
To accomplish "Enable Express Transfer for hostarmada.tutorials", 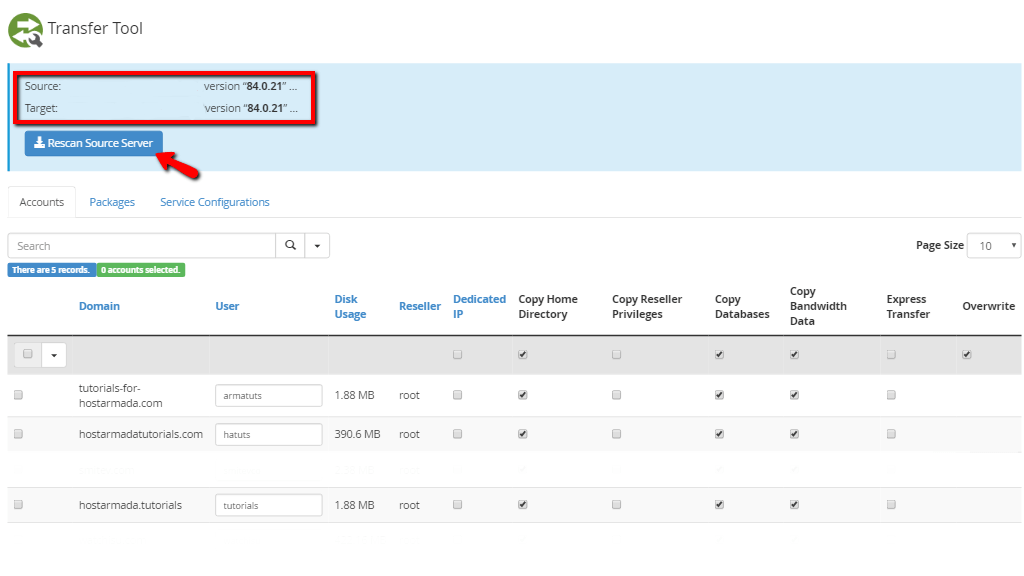I will point(891,505).
